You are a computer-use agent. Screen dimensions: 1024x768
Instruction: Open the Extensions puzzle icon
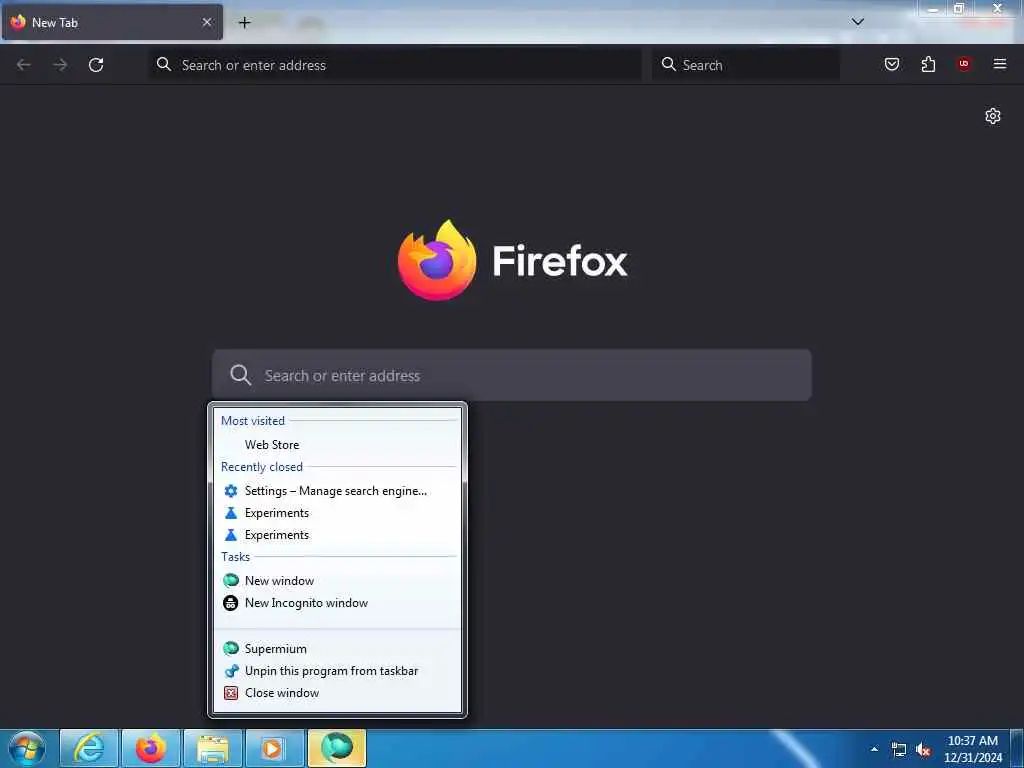928,64
